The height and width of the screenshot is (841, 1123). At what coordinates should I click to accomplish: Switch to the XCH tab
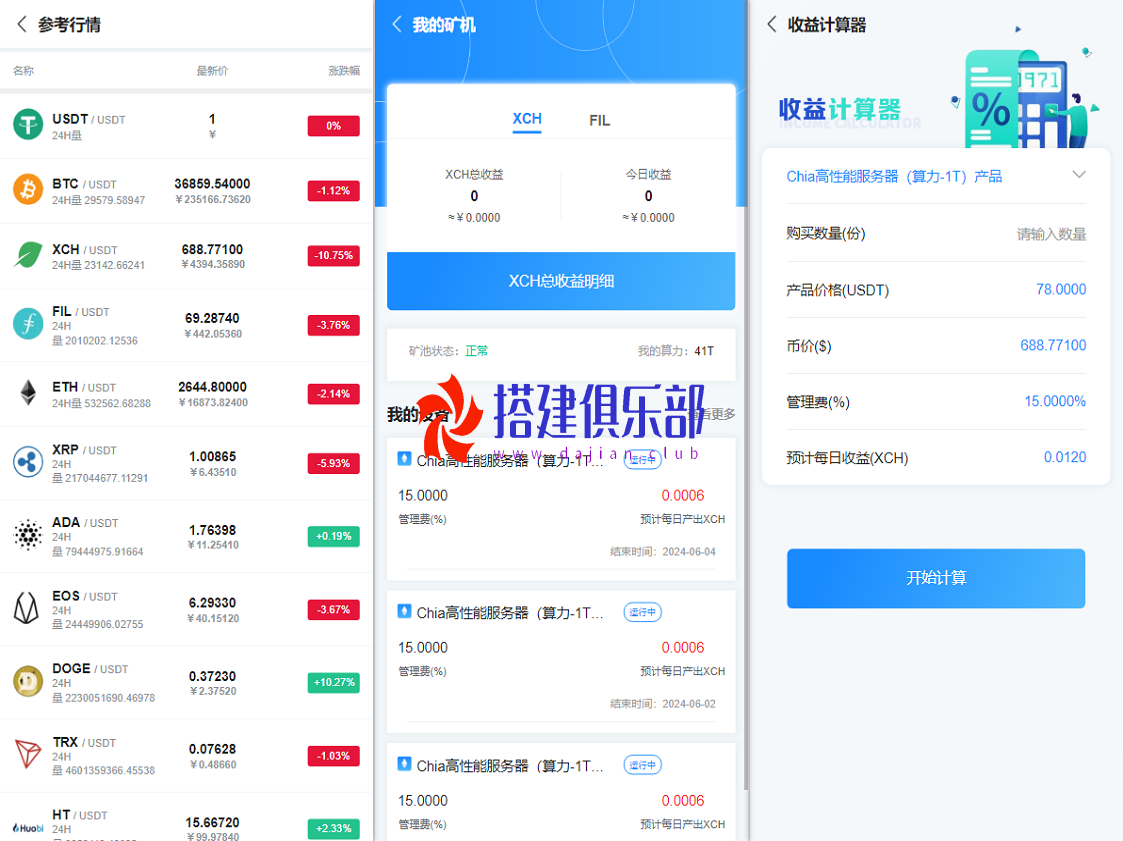click(527, 119)
